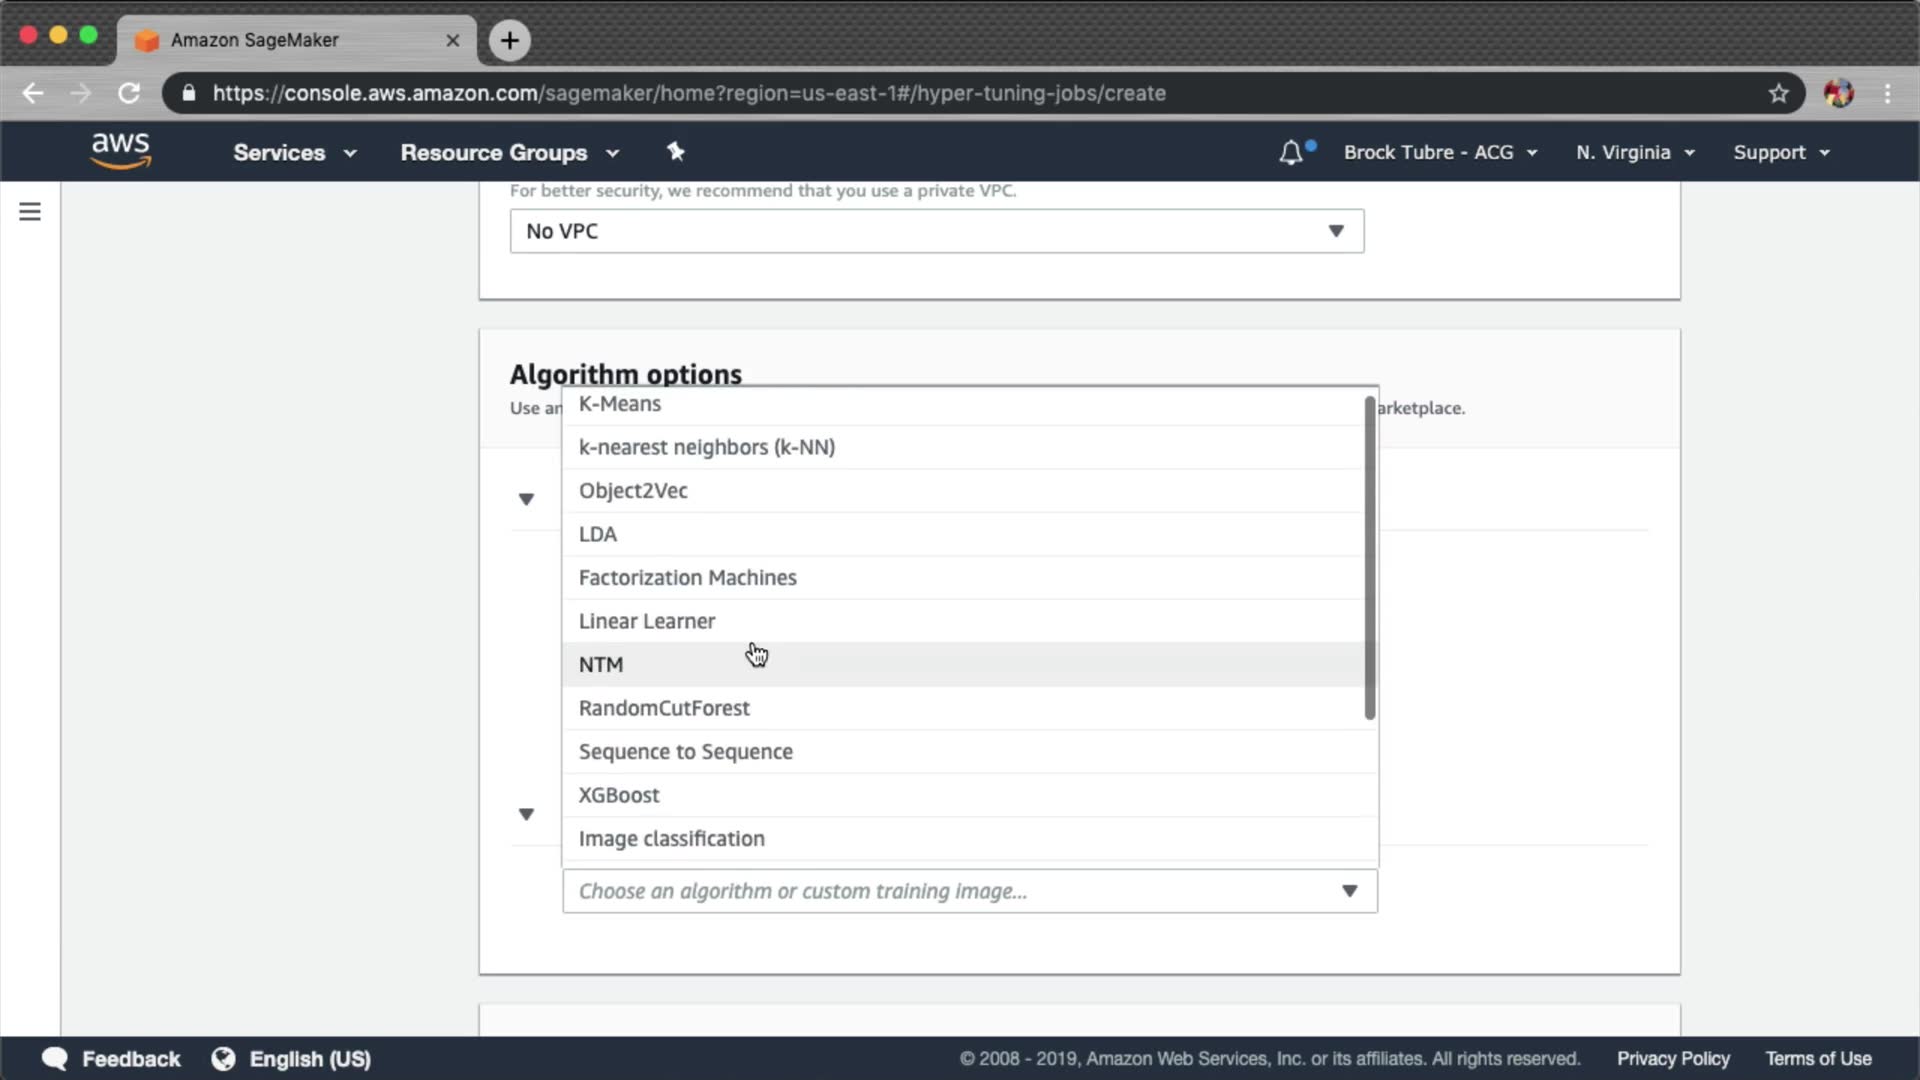Open the Privacy Policy link
The height and width of the screenshot is (1080, 1920).
(x=1673, y=1059)
